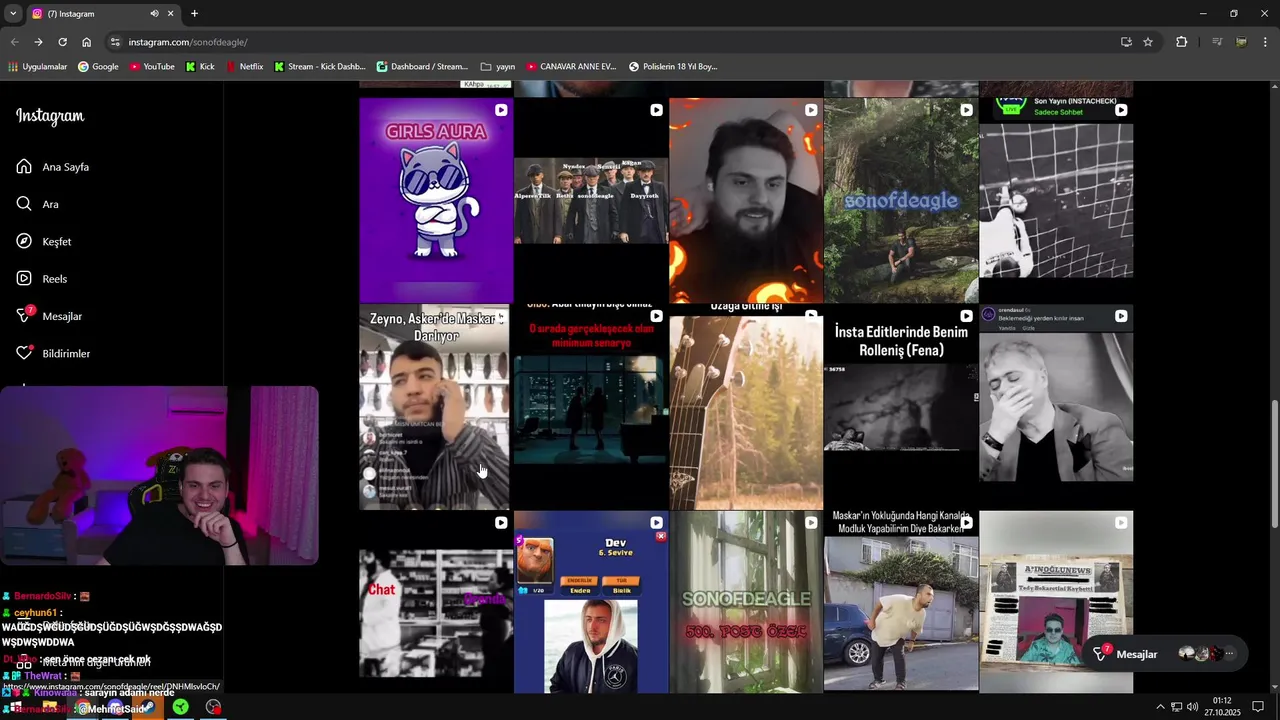This screenshot has height=720, width=1280.
Task: Open the minimum senaryo reel
Action: [591, 407]
